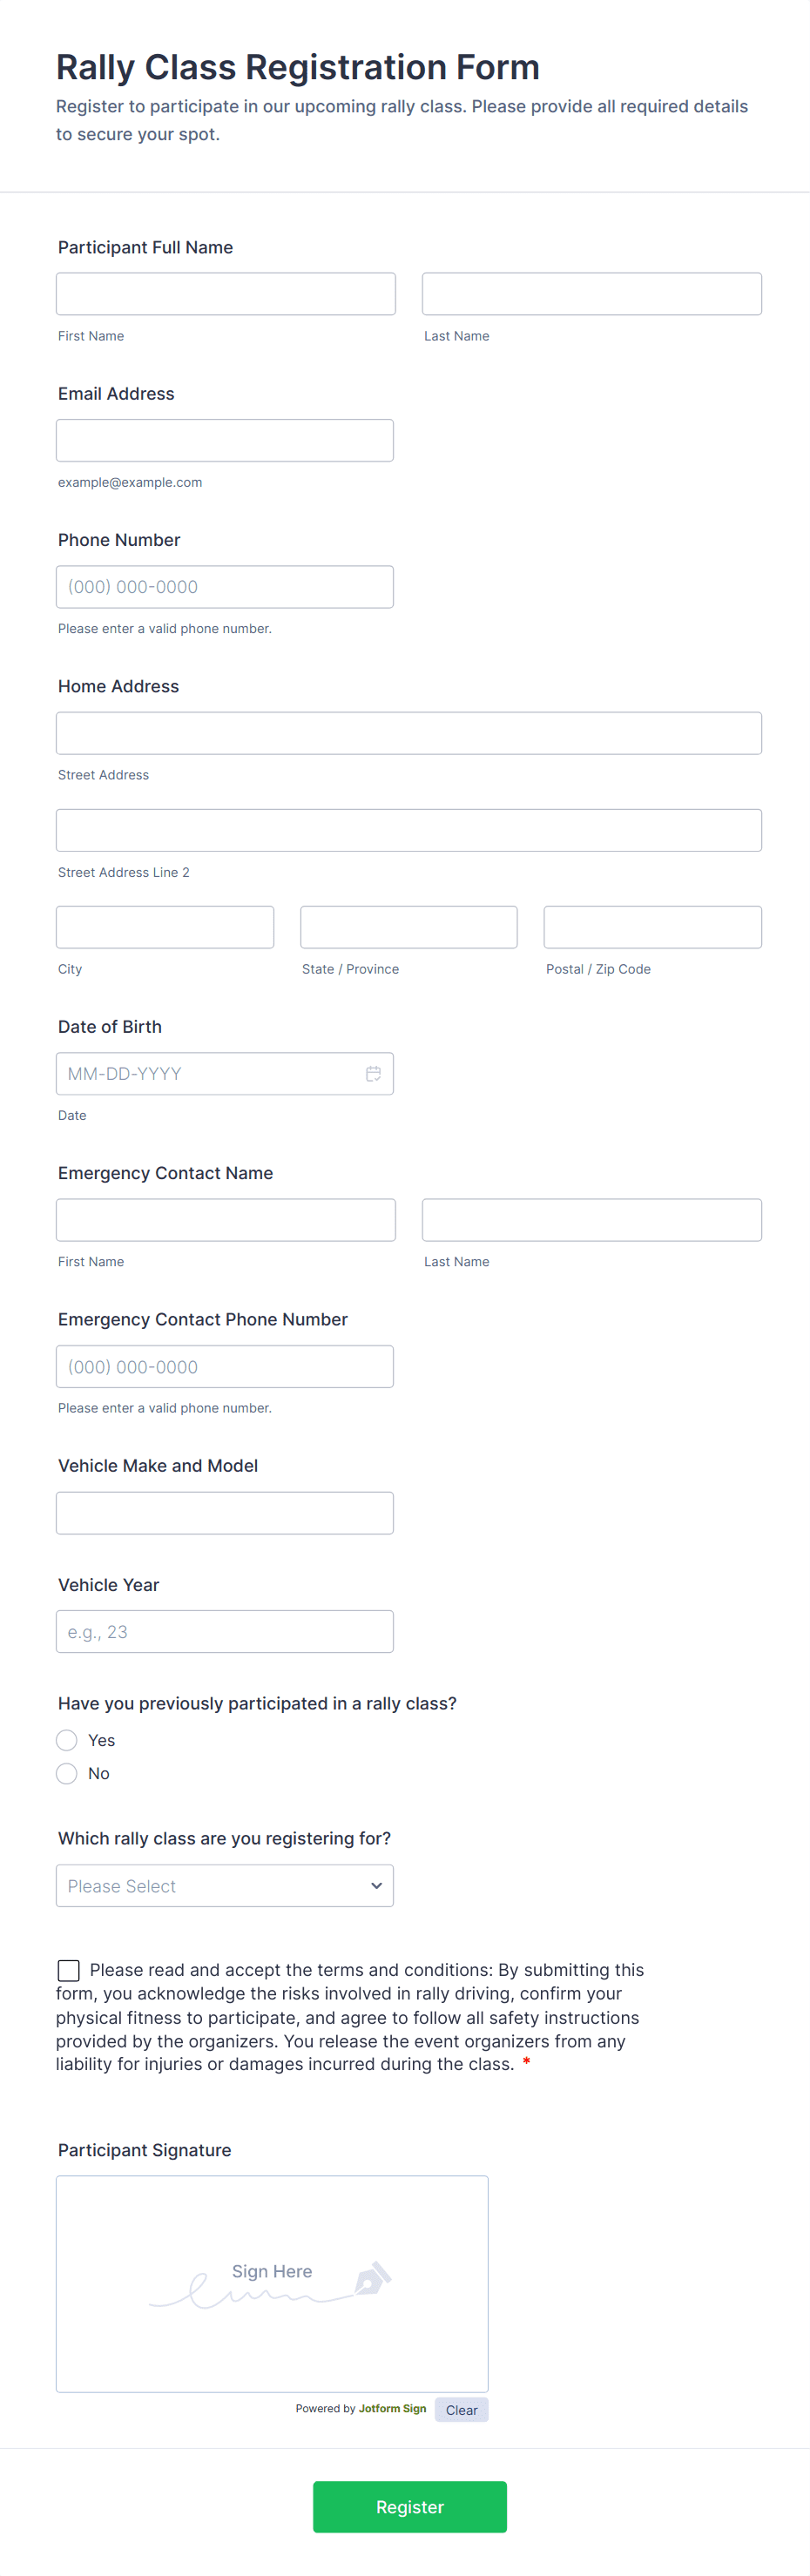
Task: Click the Clear button below the signature
Action: [461, 2409]
